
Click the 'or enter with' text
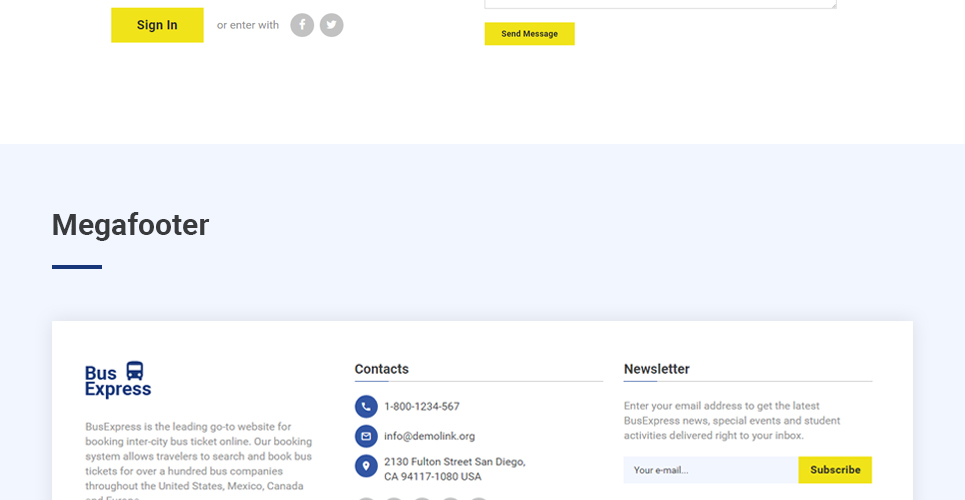248,25
